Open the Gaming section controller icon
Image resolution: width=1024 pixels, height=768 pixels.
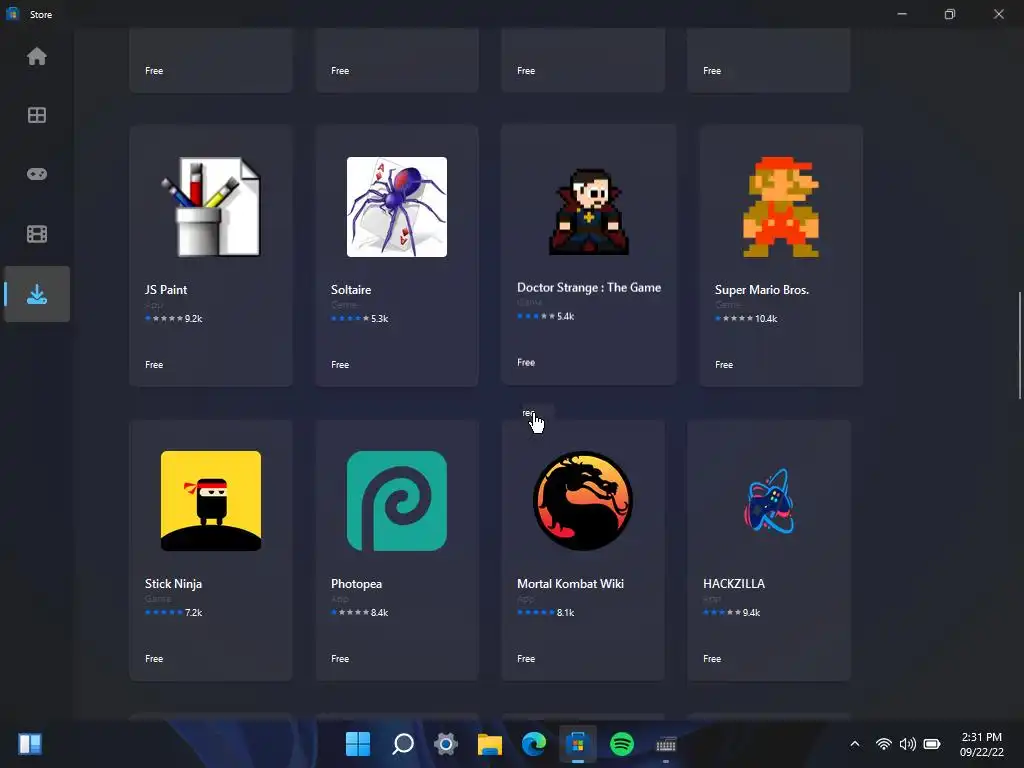tap(37, 174)
